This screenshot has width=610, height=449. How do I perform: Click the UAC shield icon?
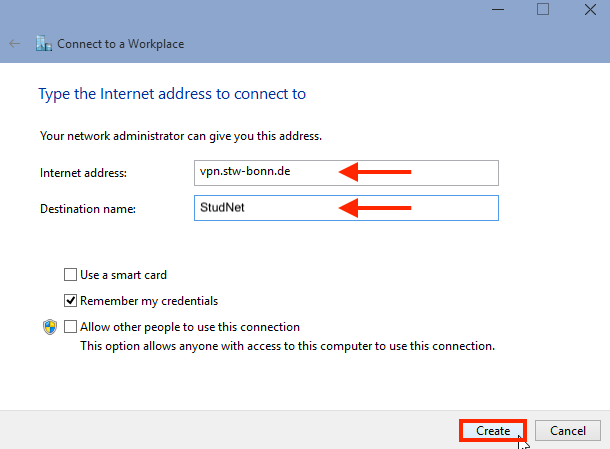click(50, 327)
